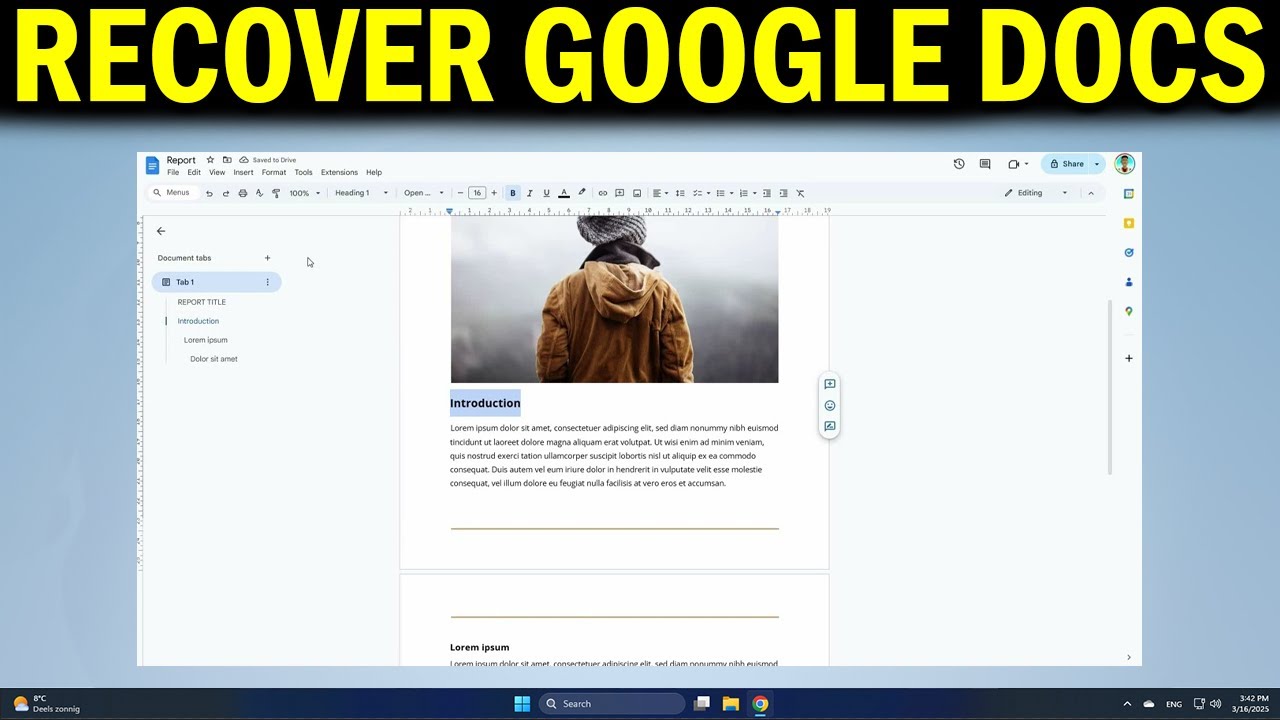This screenshot has height=720, width=1280.
Task: Open Google Maps side panel
Action: pos(1129,311)
